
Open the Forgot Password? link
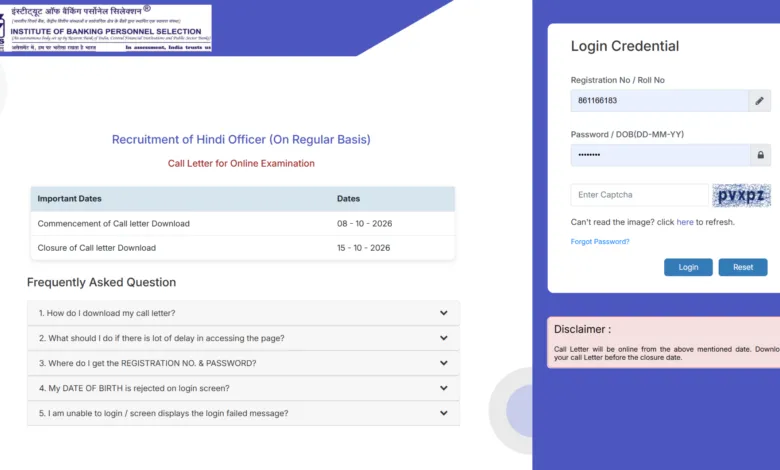point(599,241)
